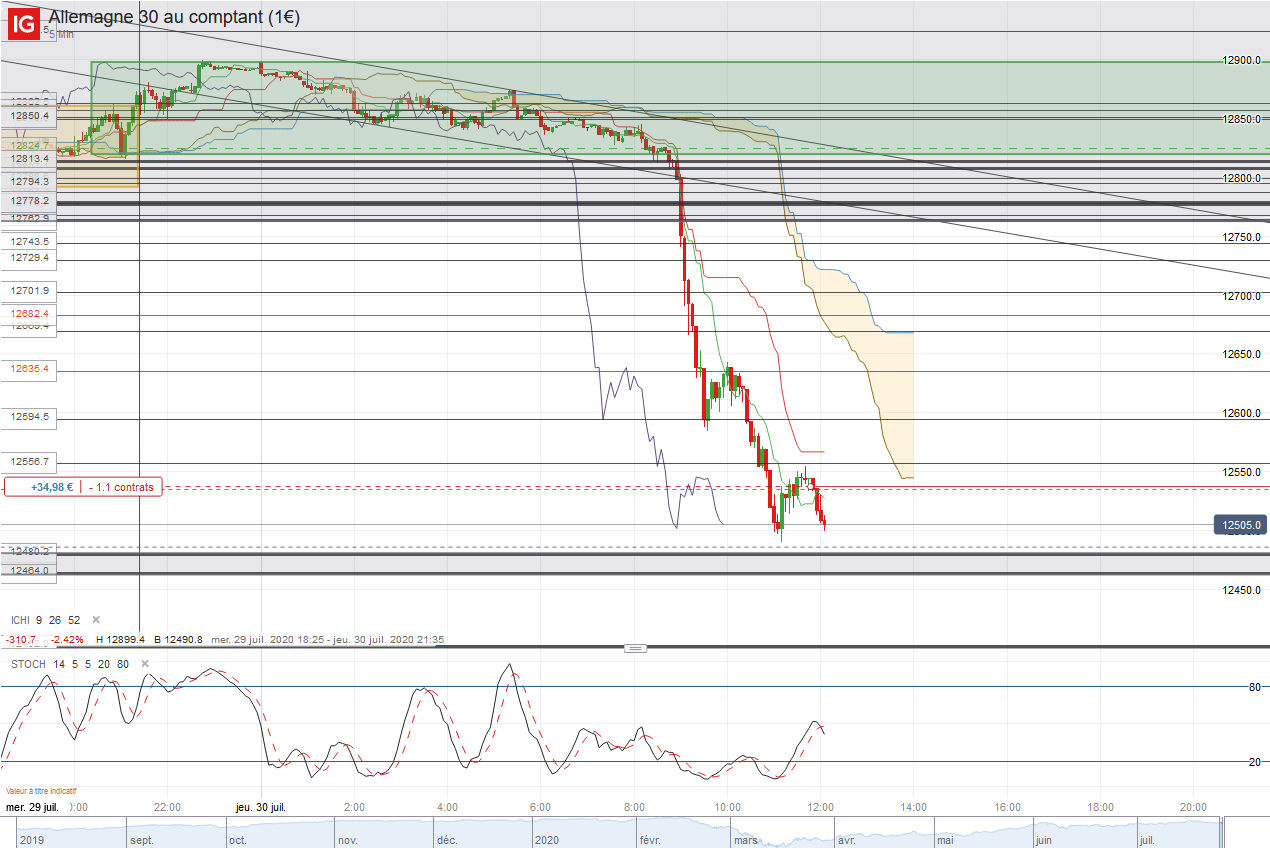Select the 12778.2 level label
This screenshot has height=848, width=1270.
pyautogui.click(x=30, y=201)
